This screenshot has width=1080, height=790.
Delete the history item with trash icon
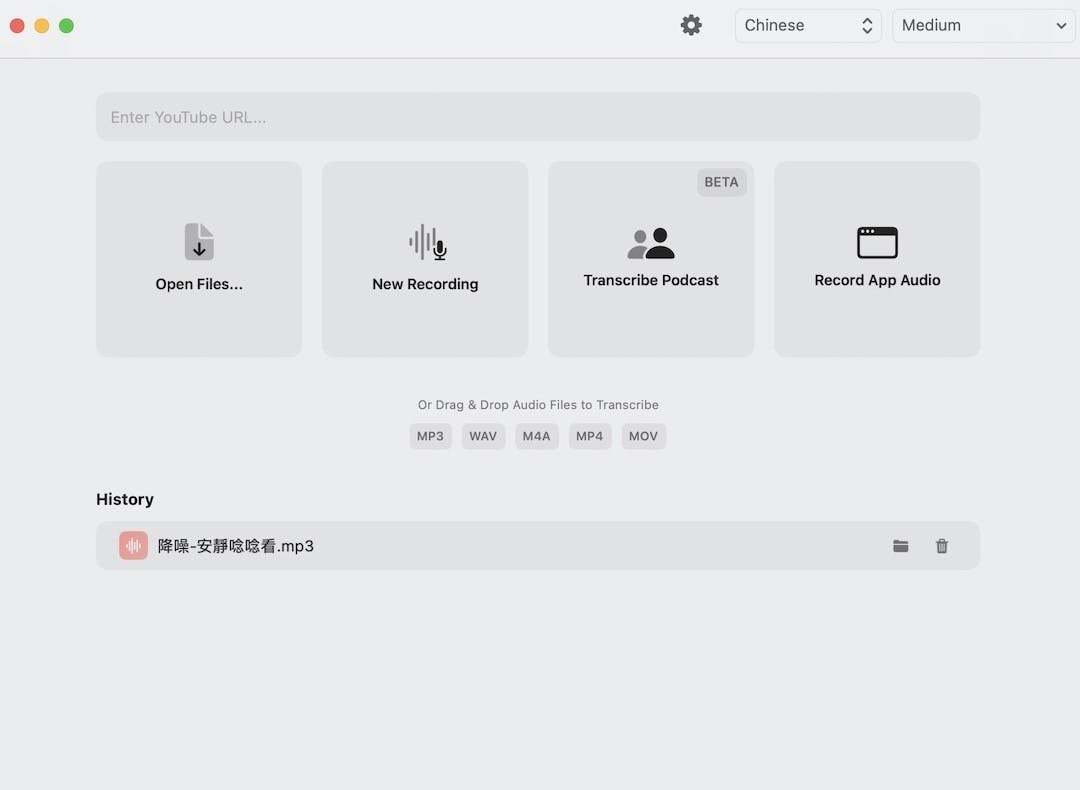(x=942, y=546)
